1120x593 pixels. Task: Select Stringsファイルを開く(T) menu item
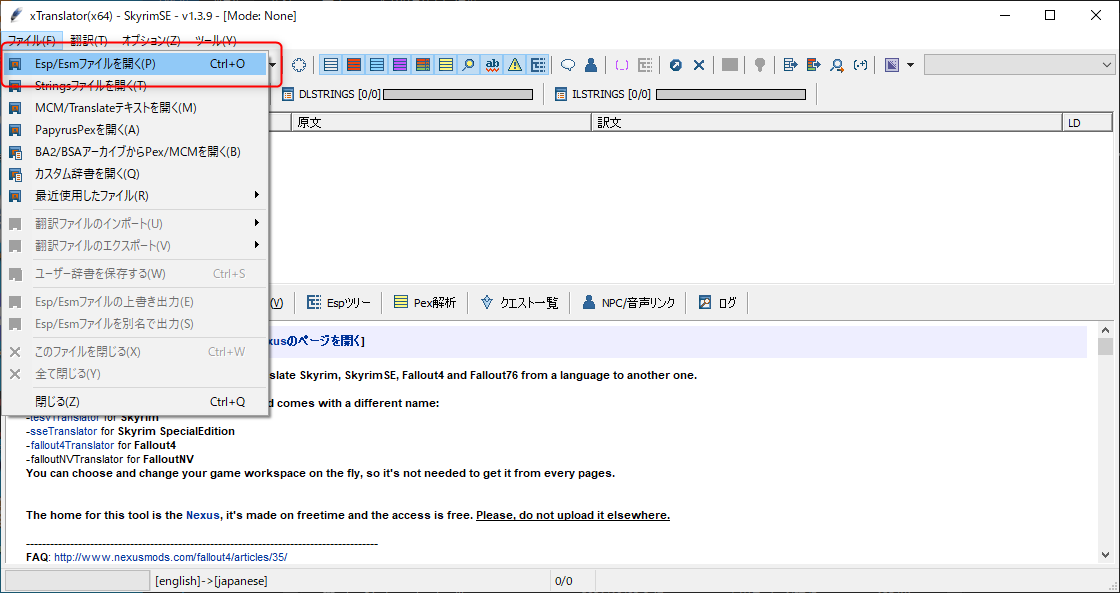(x=135, y=86)
